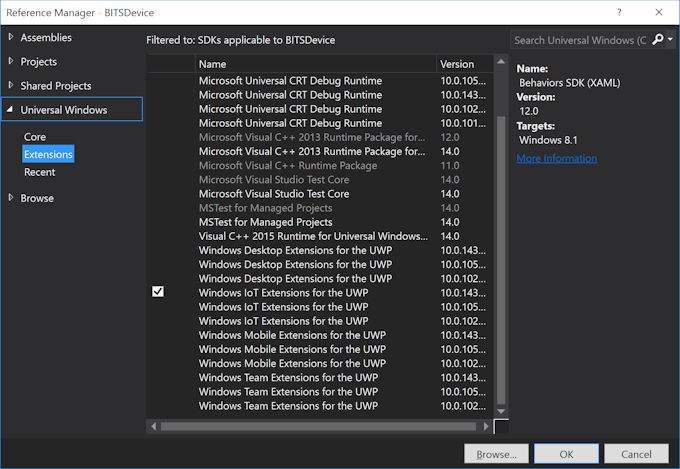Click the help question mark button
Viewport: 680px width, 469px height.
619,11
